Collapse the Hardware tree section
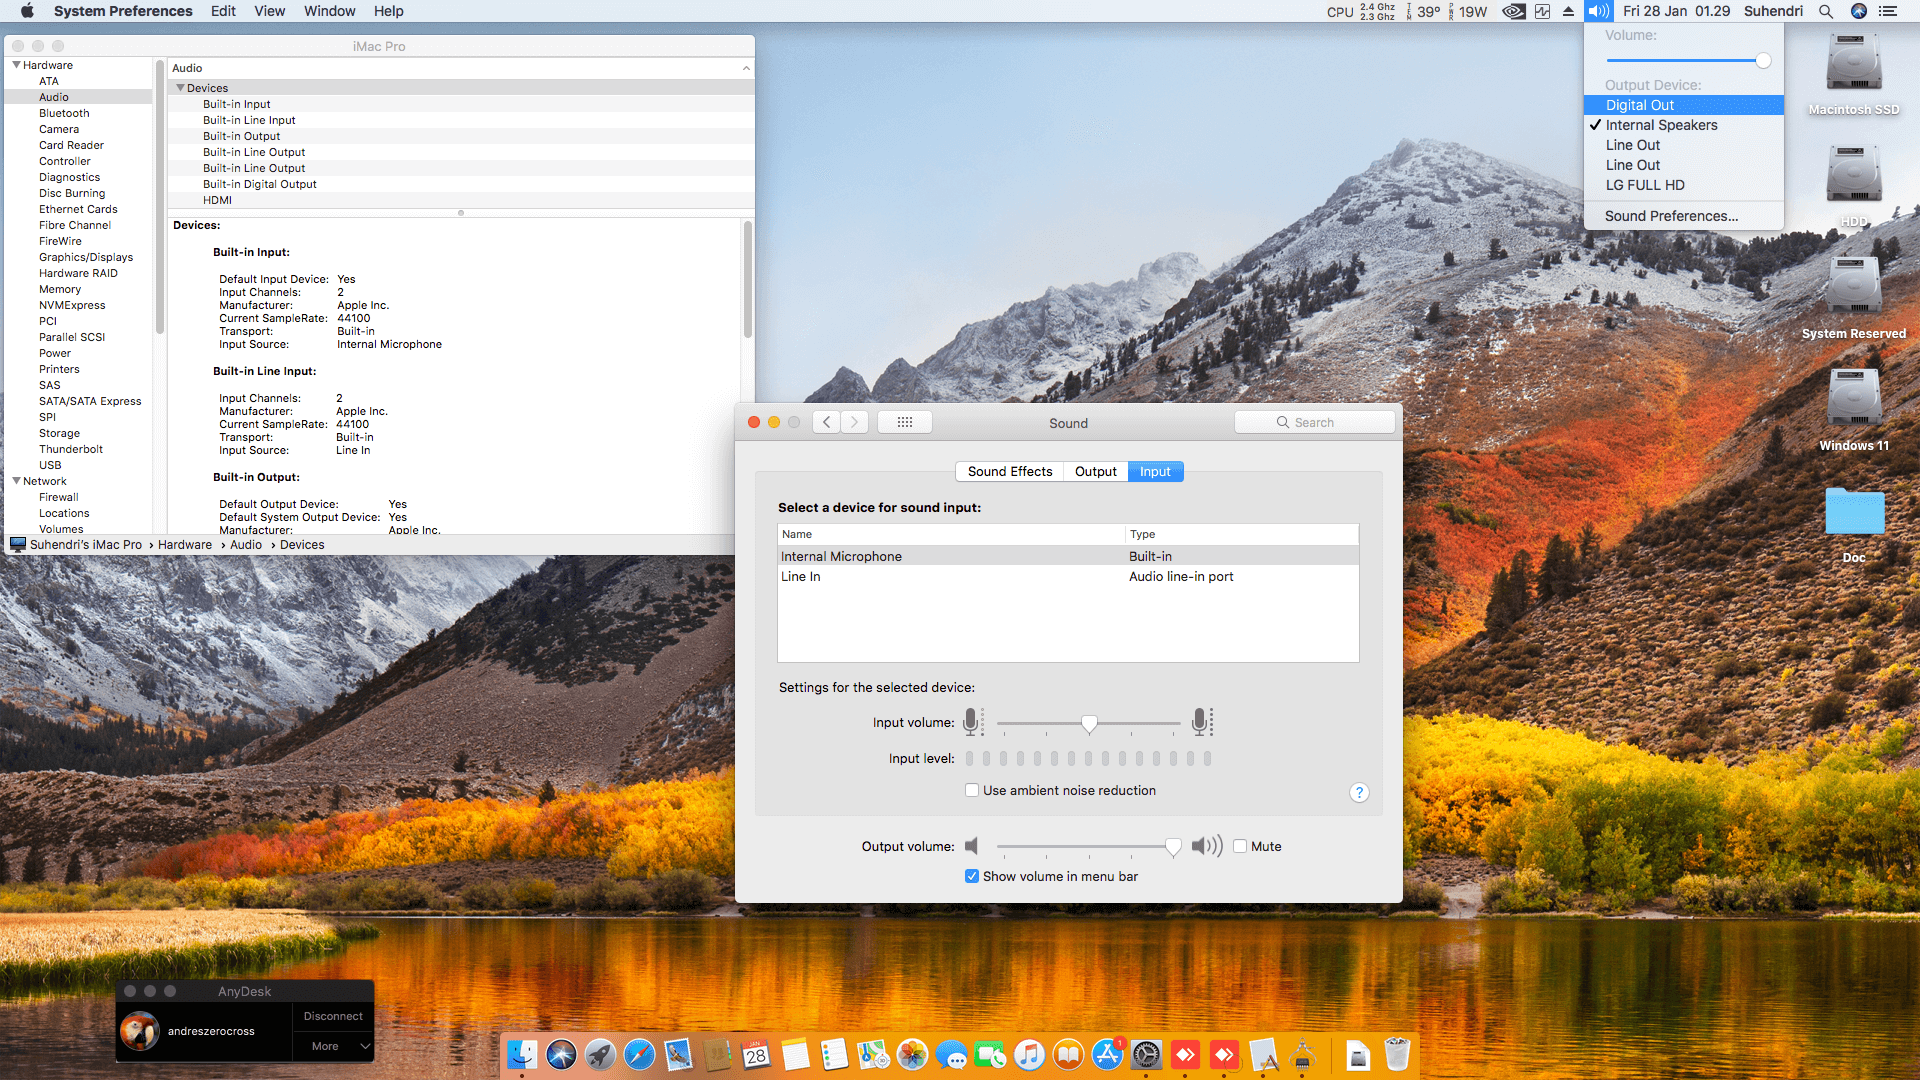The image size is (1920, 1080). click(17, 65)
